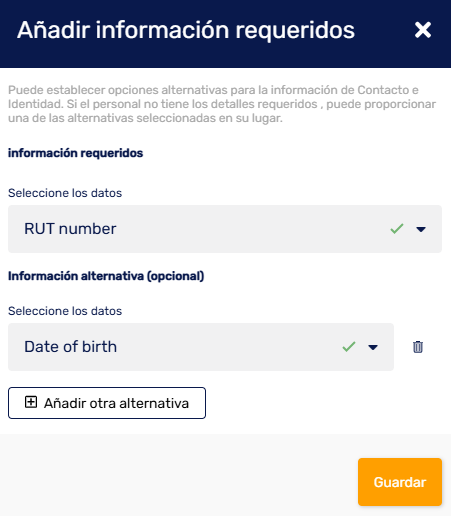Image resolution: width=451 pixels, height=516 pixels.
Task: Click the green checkmark in Date of birth field
Action: click(349, 347)
